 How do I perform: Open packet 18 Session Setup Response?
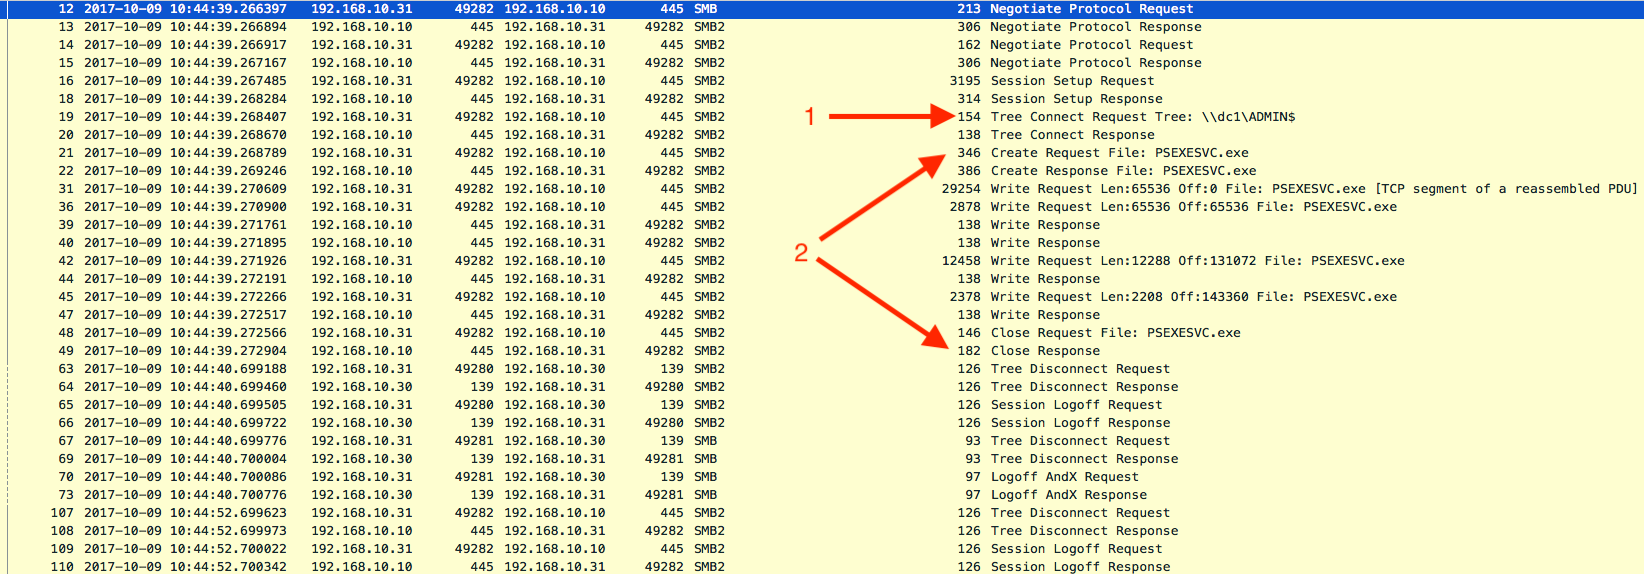(x=1076, y=99)
